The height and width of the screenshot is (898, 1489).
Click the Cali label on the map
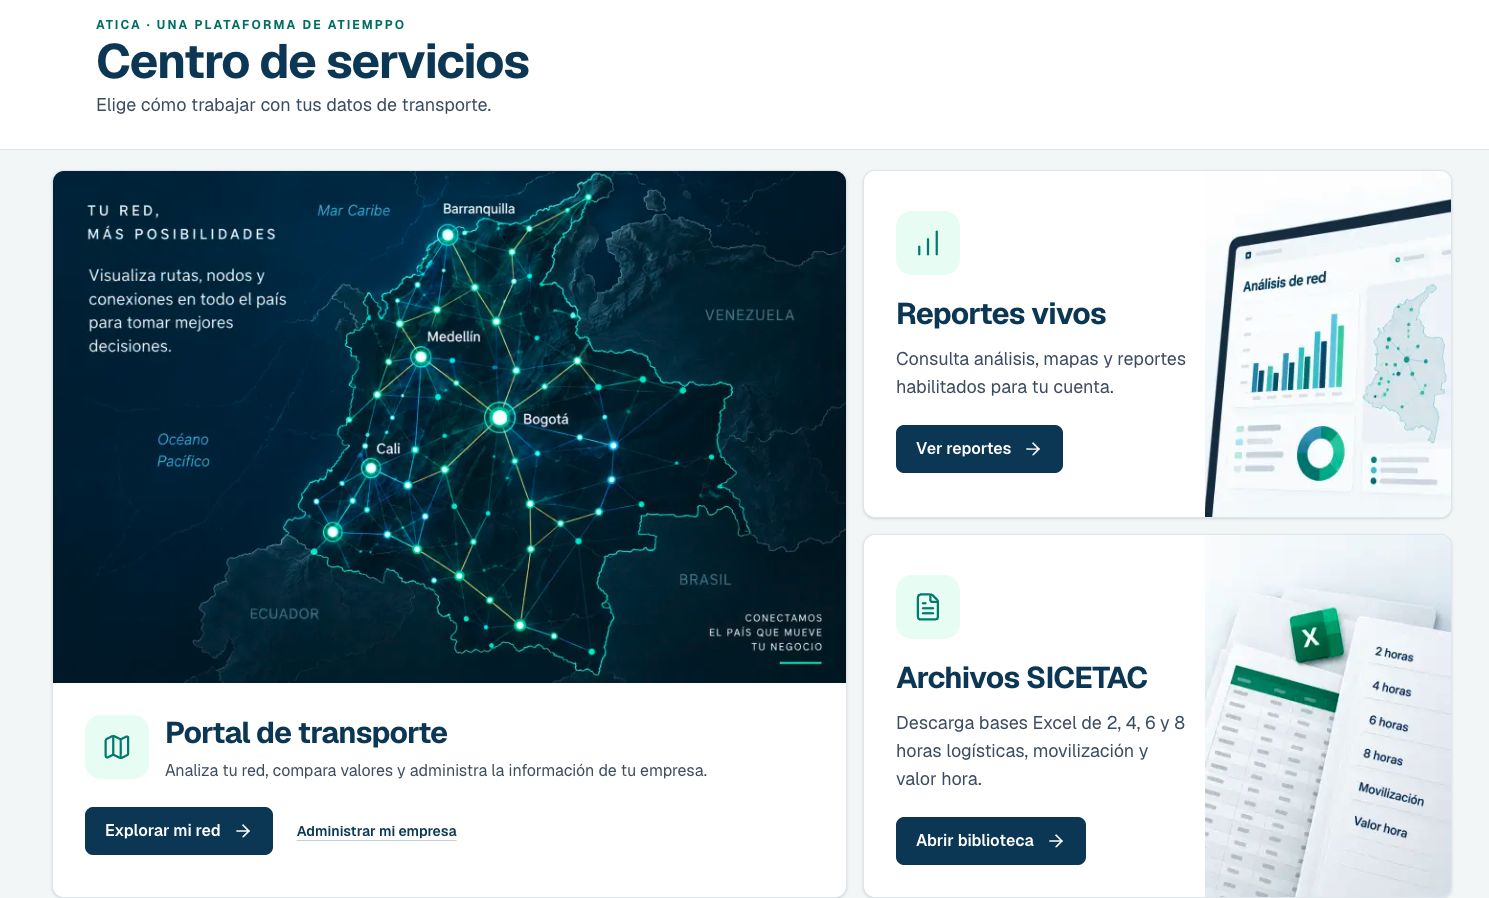pos(388,449)
